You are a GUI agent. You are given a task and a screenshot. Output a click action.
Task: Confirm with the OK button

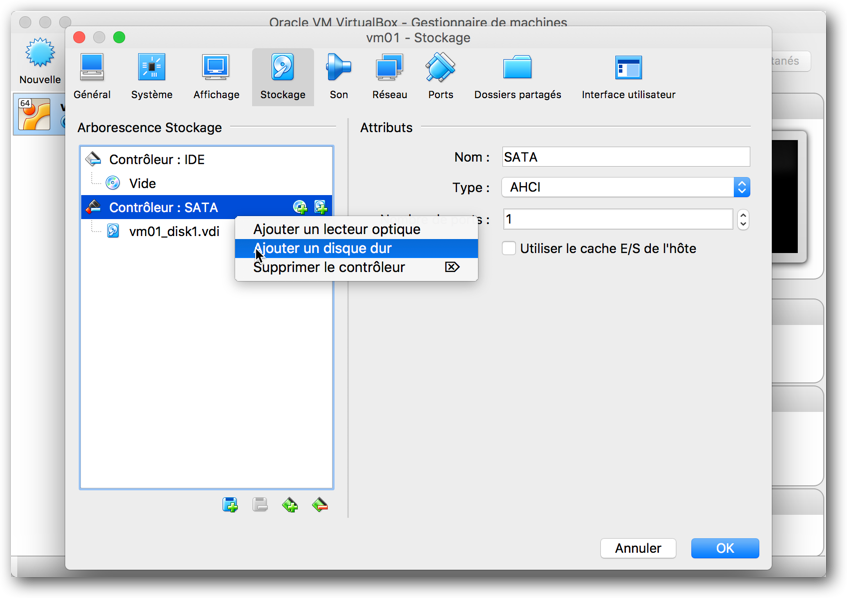click(725, 548)
